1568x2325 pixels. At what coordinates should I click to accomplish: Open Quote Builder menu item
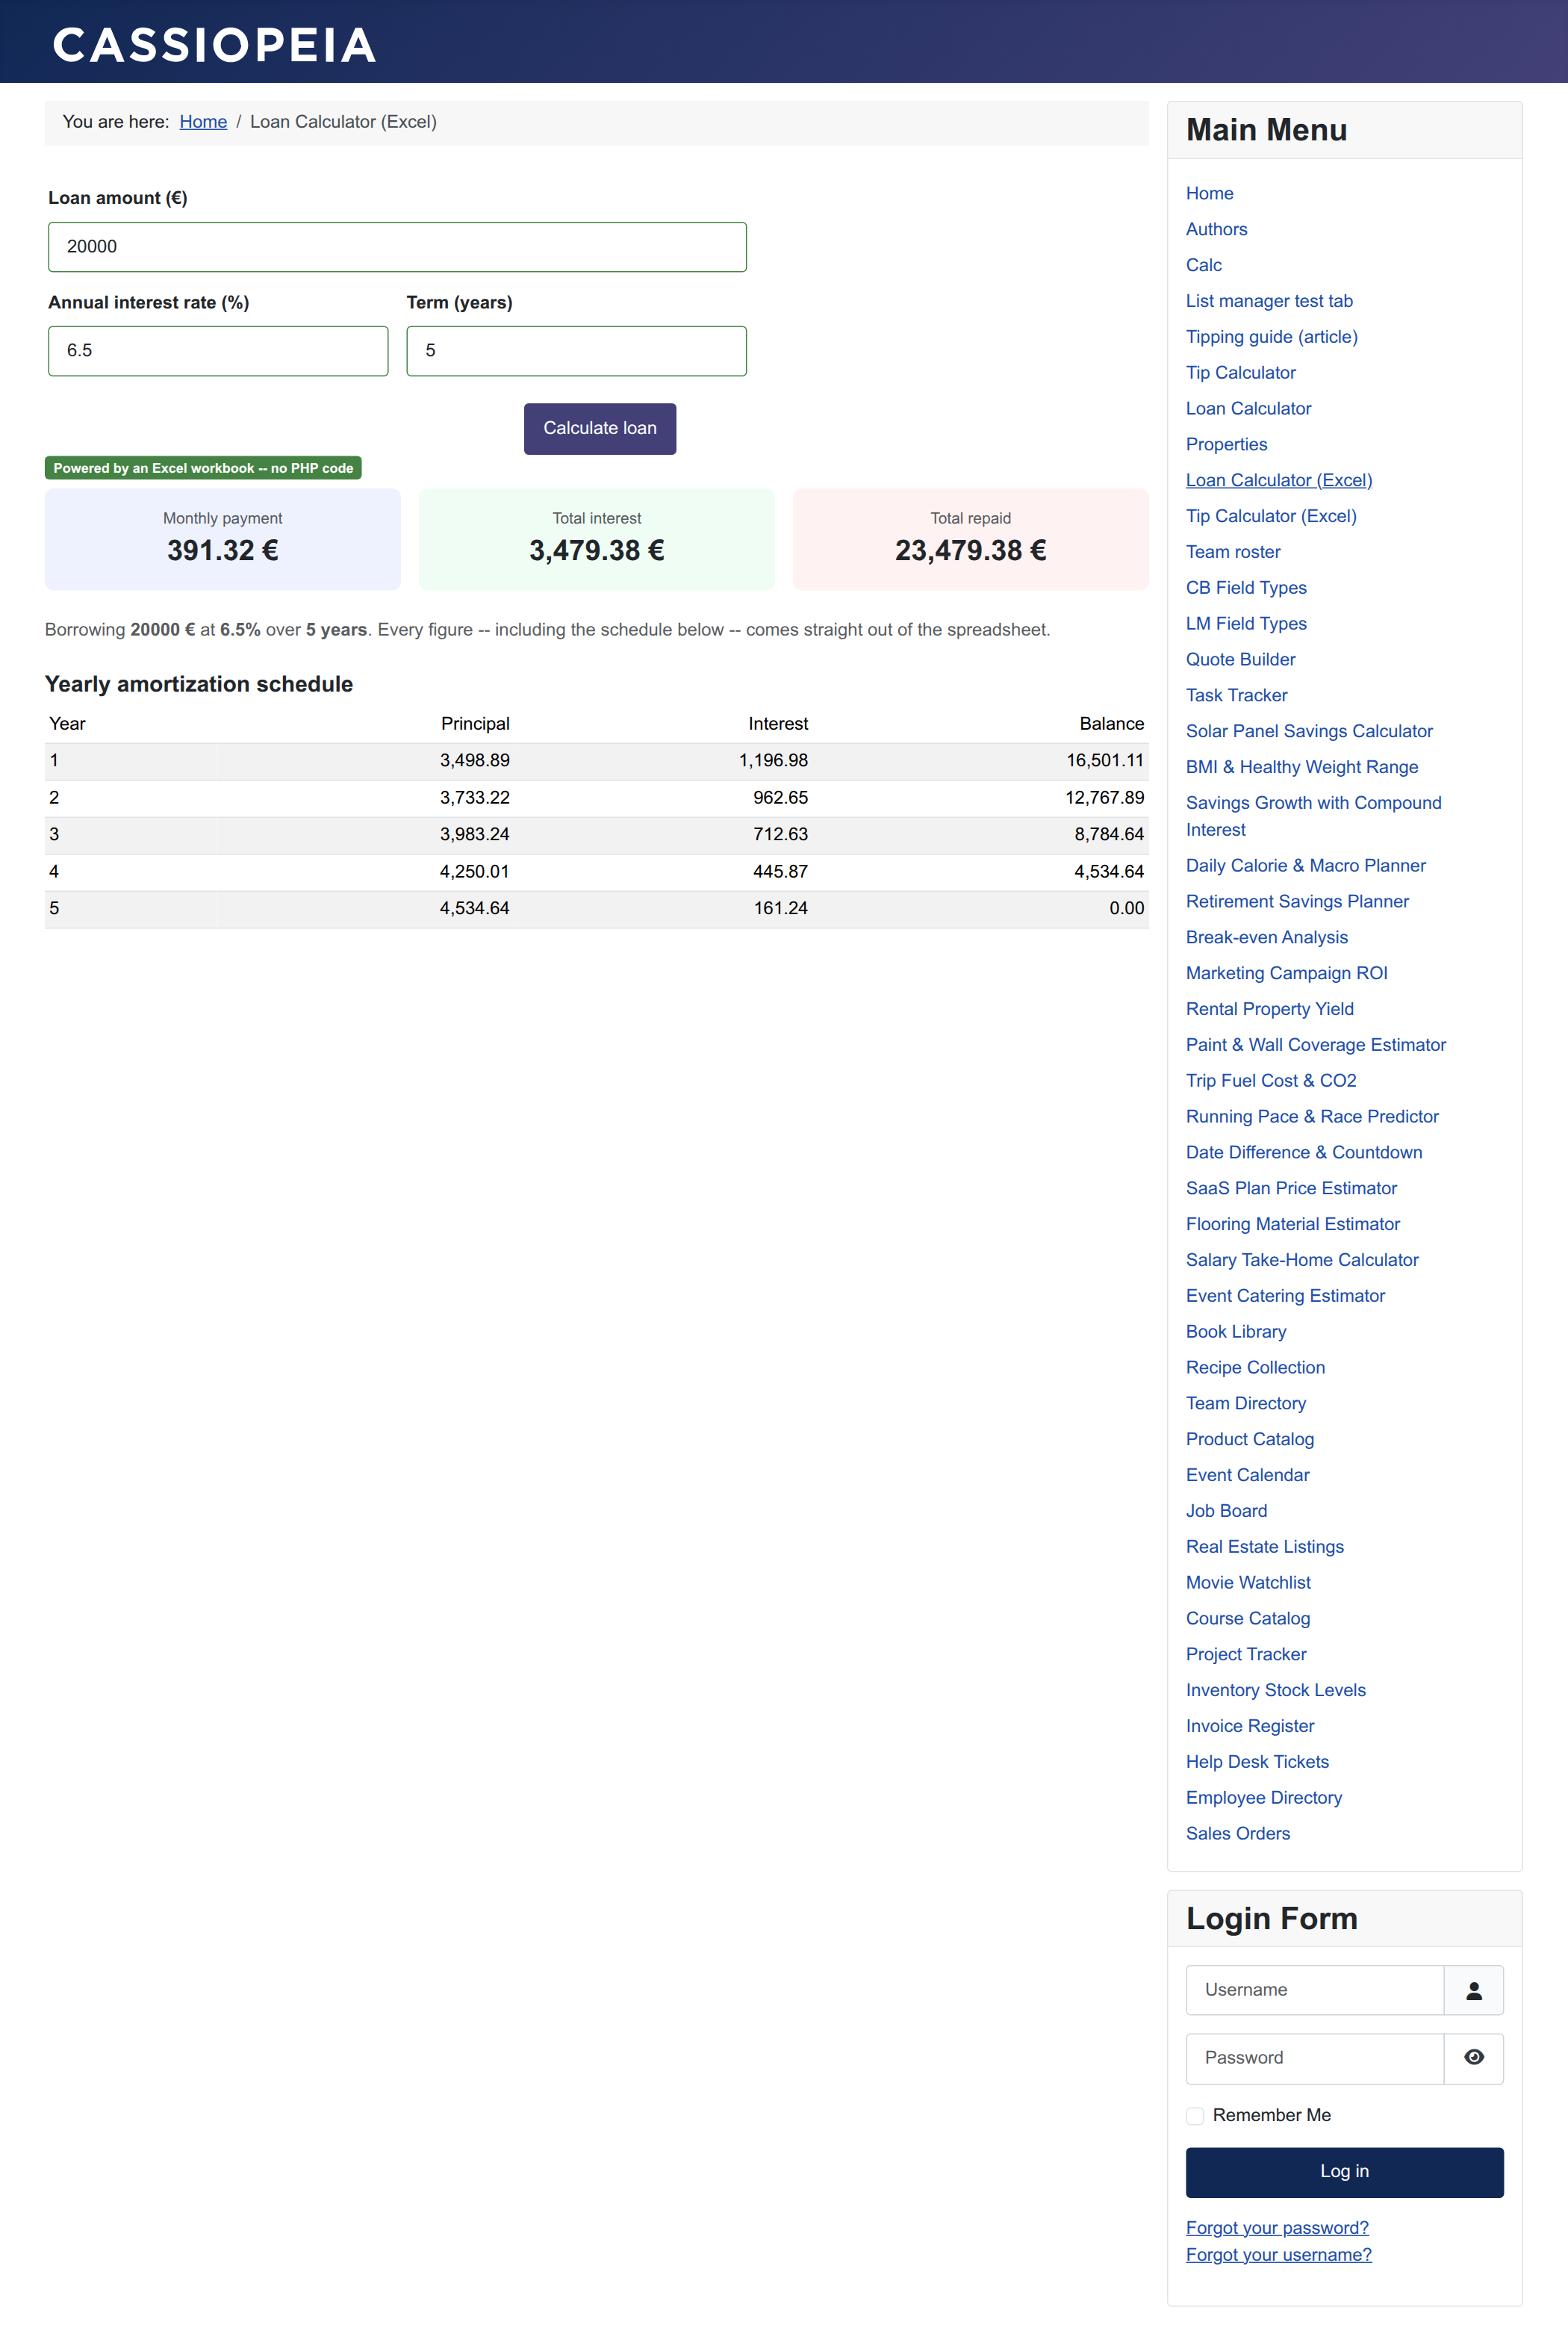click(x=1240, y=659)
